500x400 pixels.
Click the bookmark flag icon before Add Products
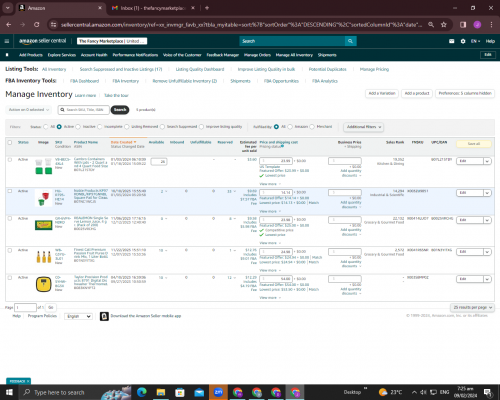(7, 55)
